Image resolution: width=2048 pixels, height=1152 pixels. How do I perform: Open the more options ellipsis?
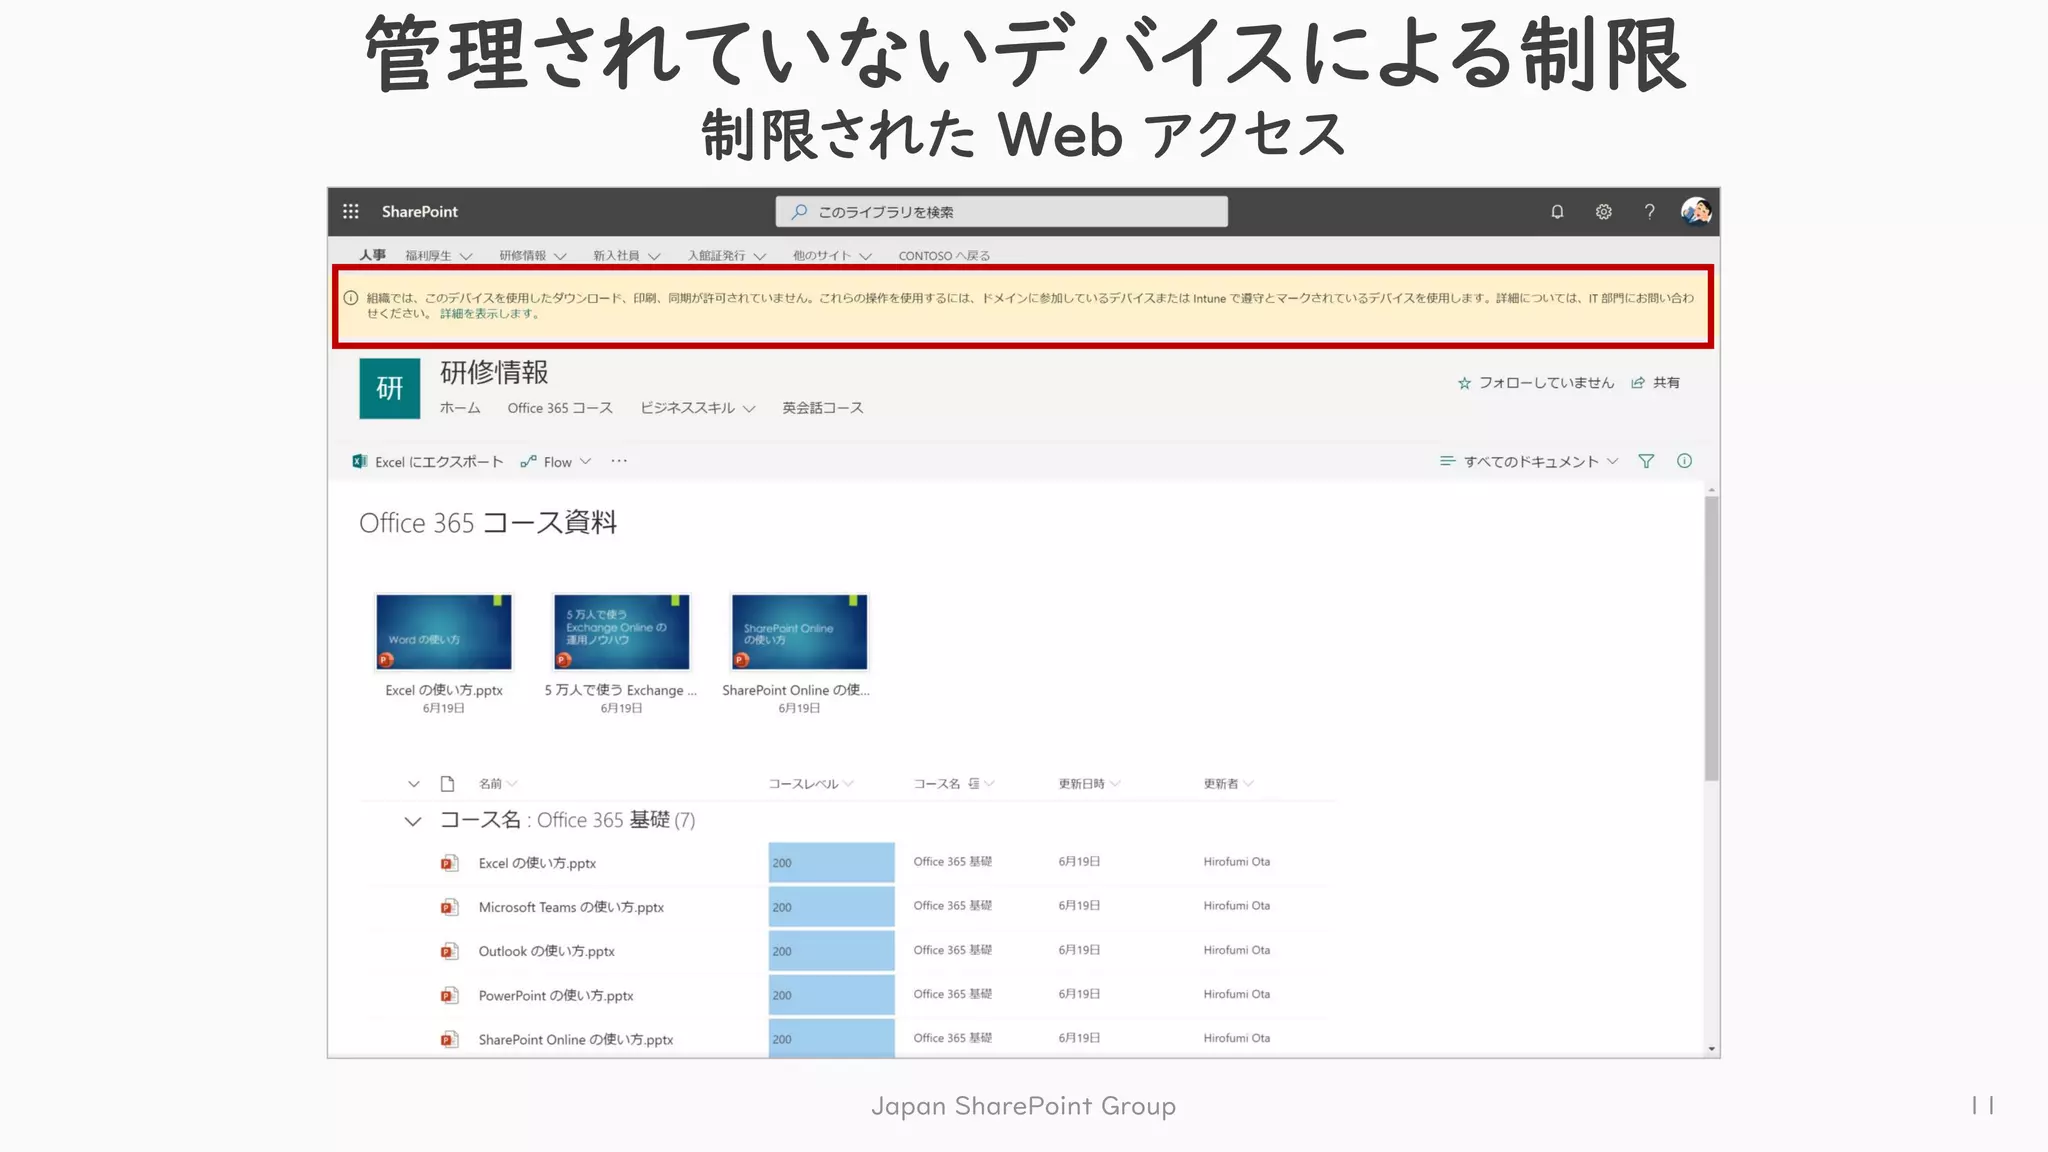619,461
